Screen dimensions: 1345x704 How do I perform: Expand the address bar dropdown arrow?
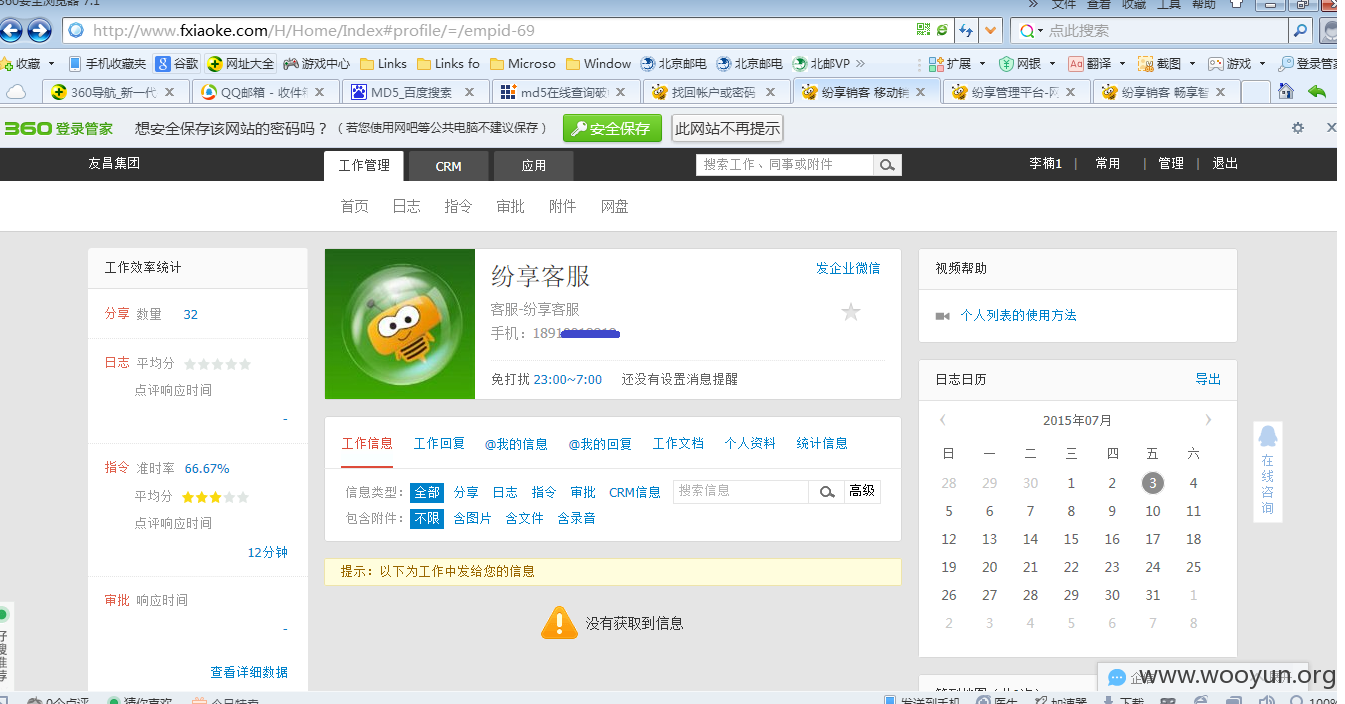(991, 31)
